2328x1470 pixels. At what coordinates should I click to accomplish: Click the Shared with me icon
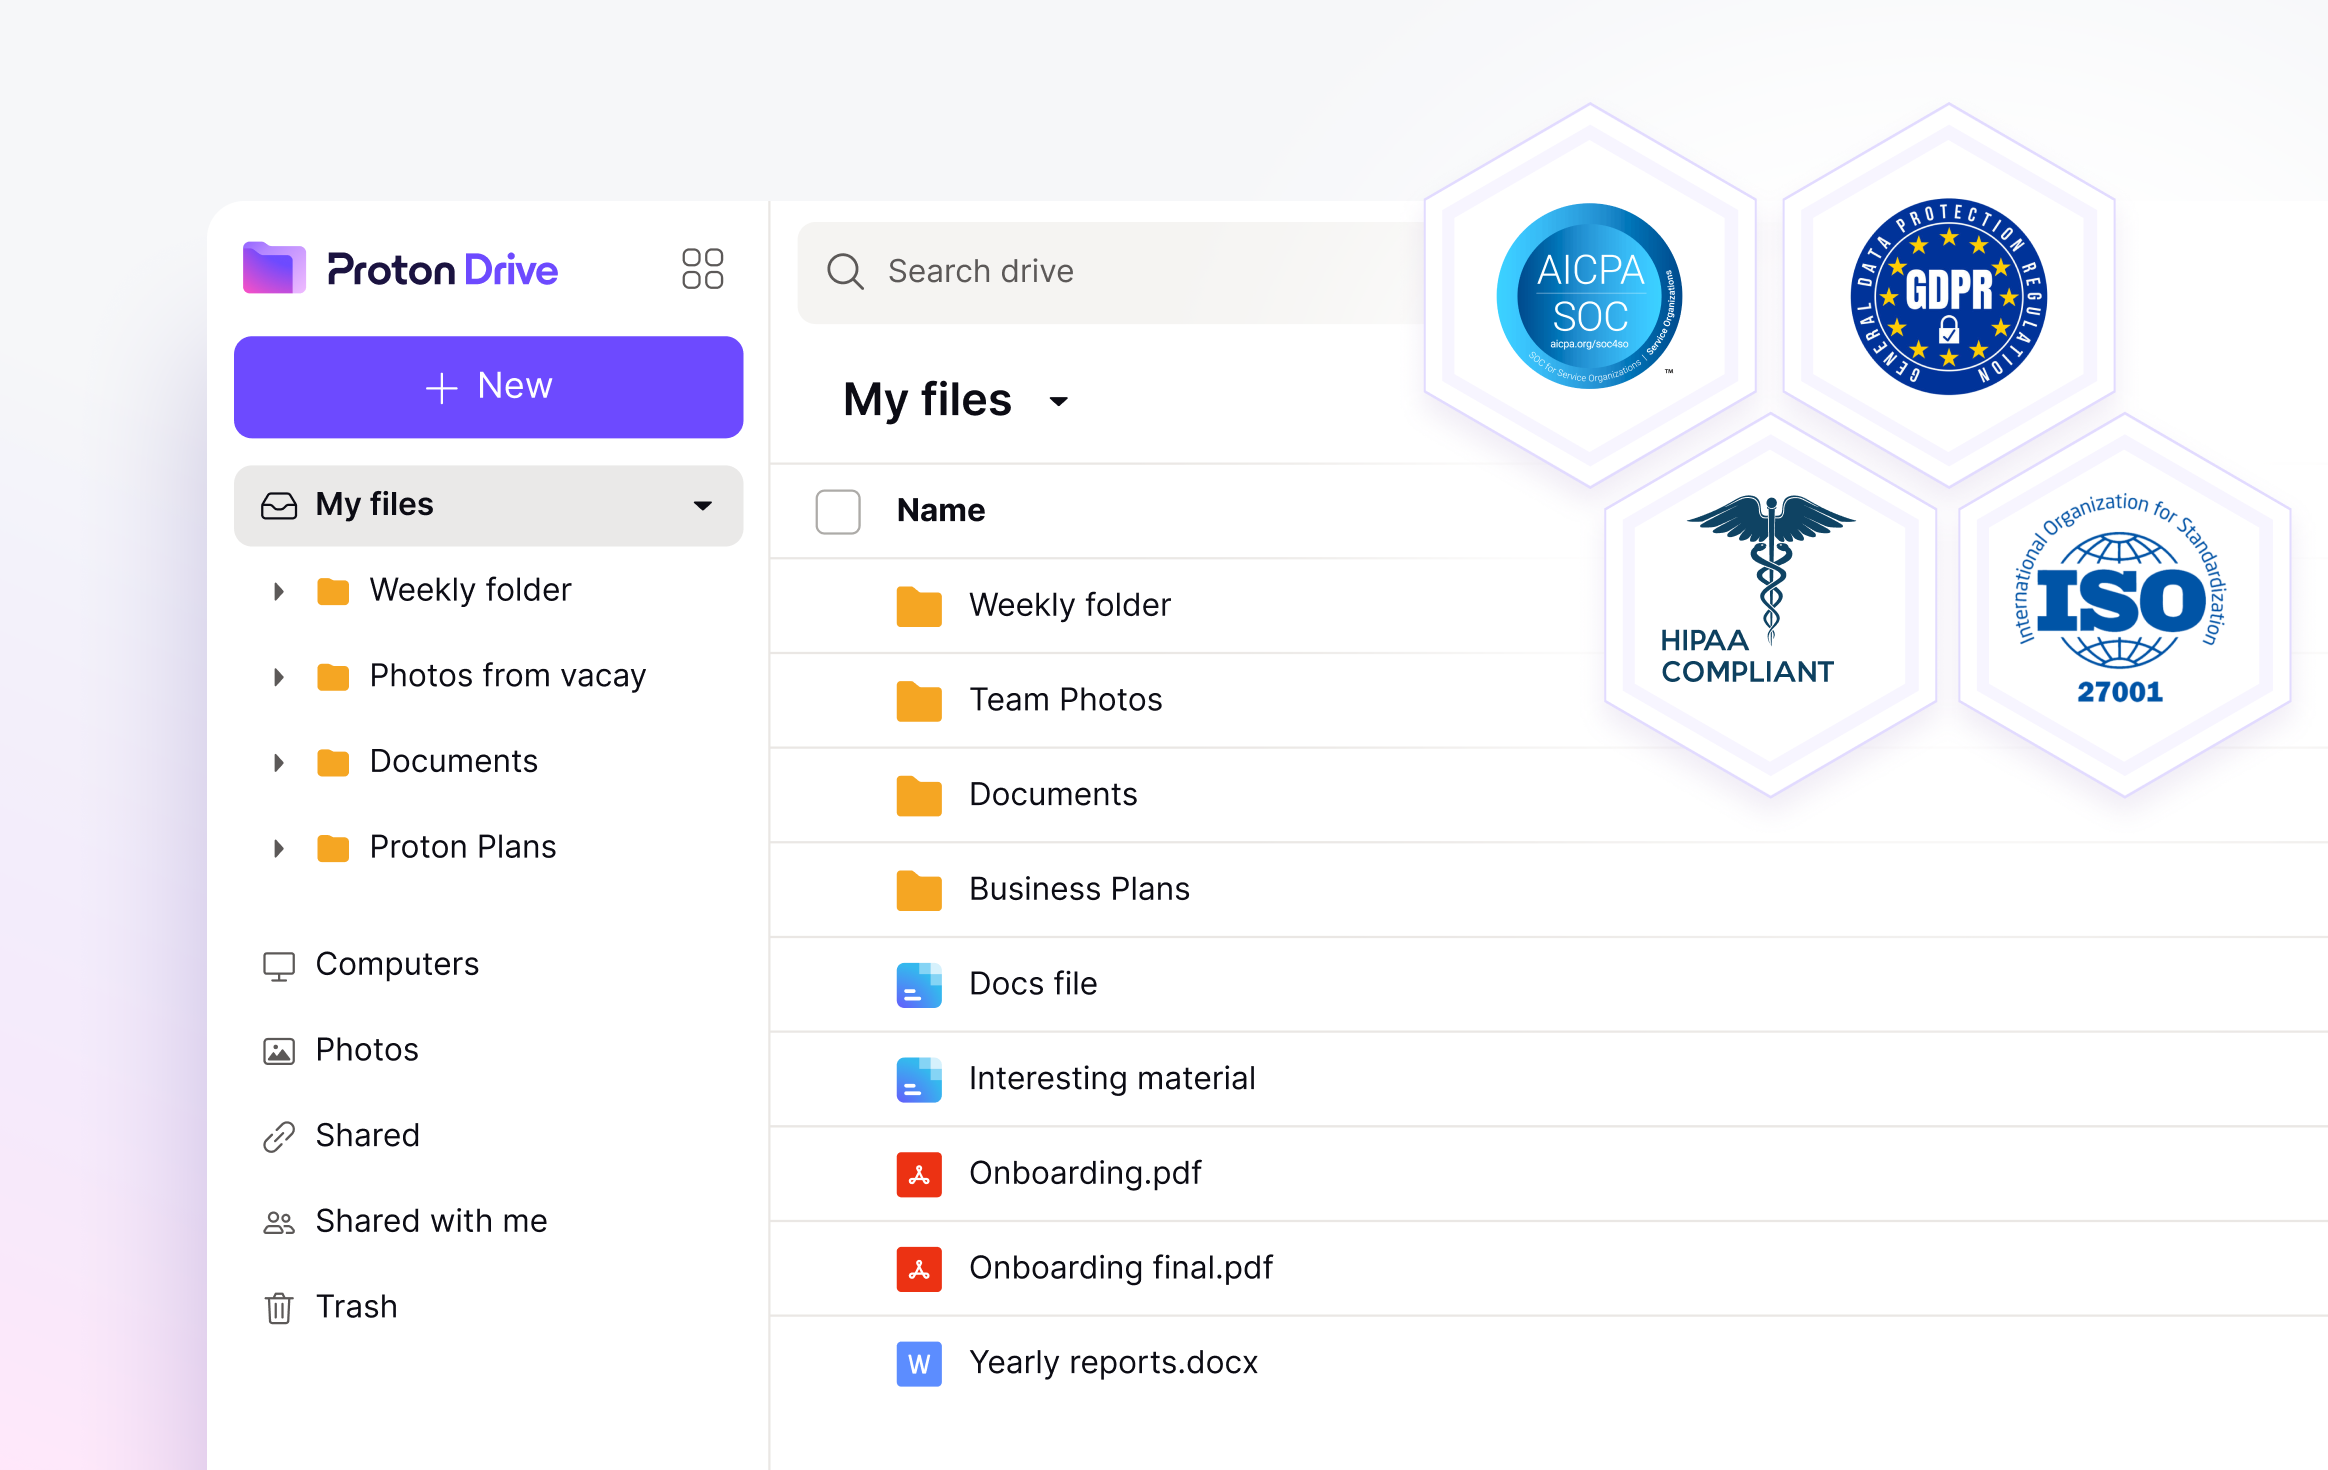point(278,1221)
